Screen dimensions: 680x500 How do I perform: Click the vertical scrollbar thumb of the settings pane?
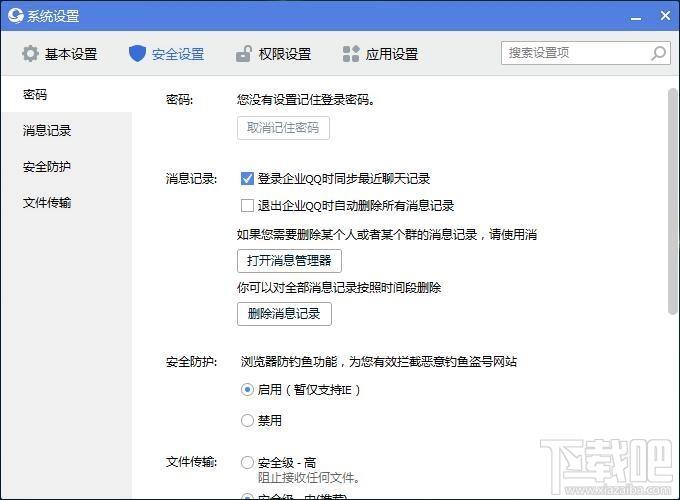coord(672,201)
